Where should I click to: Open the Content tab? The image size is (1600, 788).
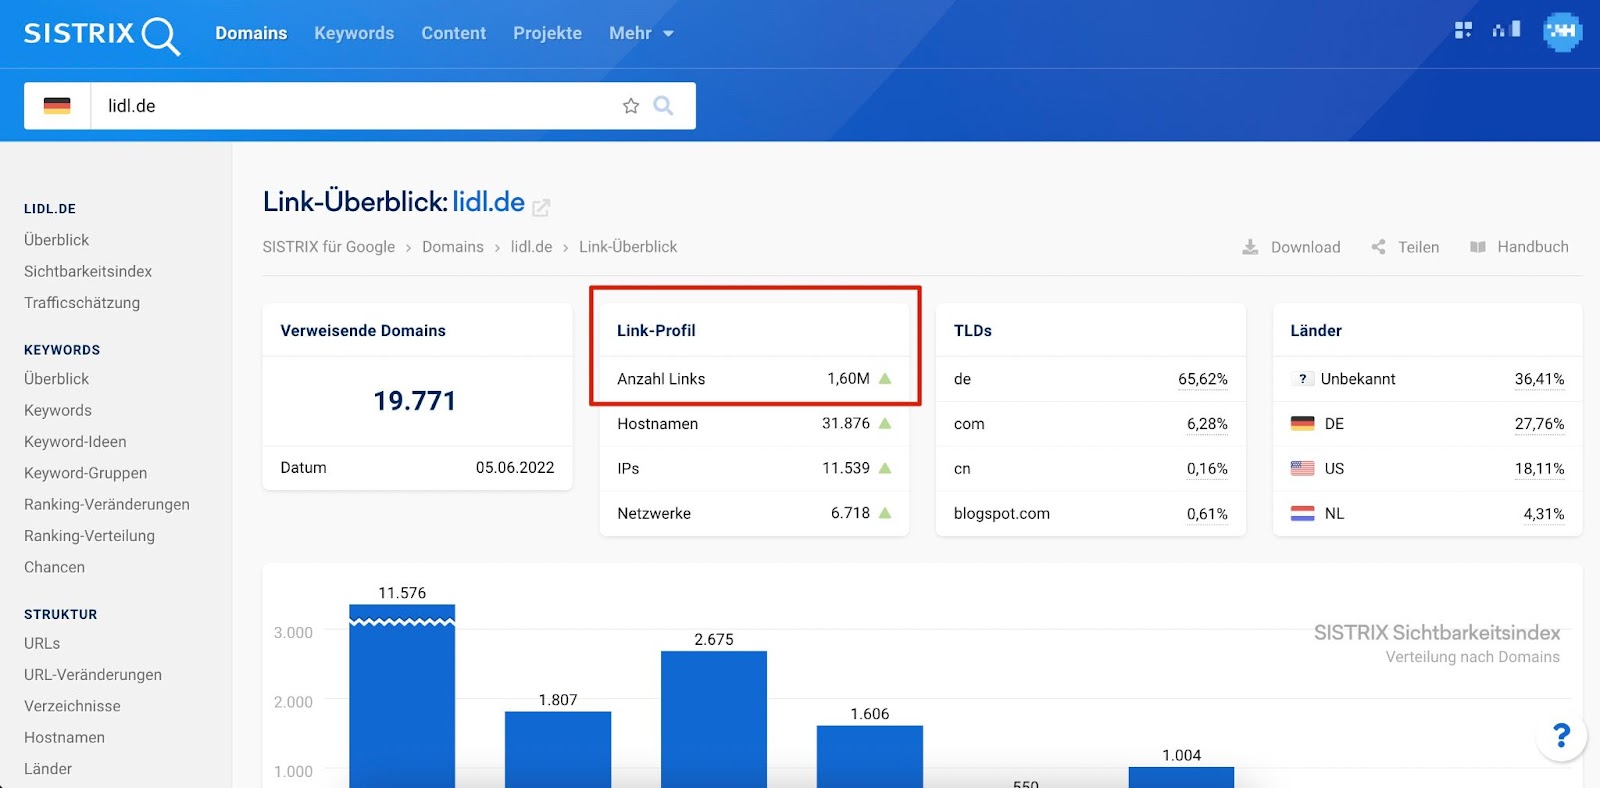[453, 33]
